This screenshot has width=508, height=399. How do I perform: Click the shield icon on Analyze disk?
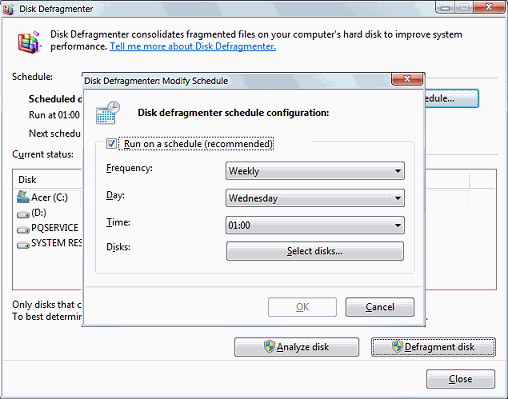[269, 347]
